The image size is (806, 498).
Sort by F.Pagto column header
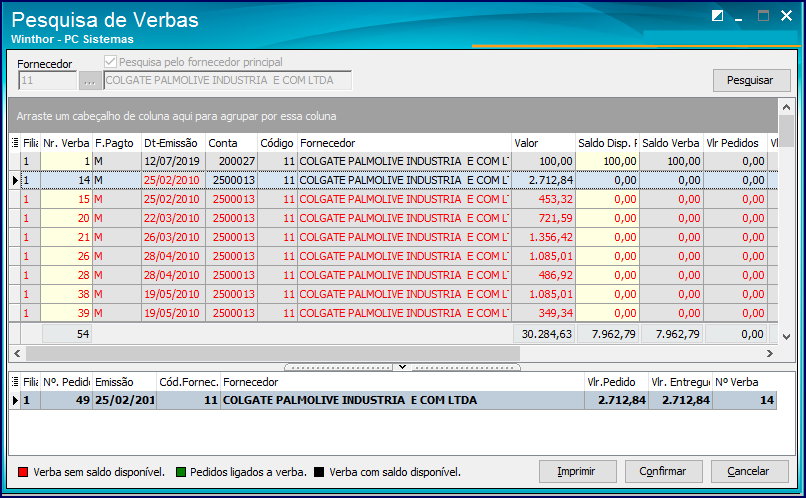117,143
